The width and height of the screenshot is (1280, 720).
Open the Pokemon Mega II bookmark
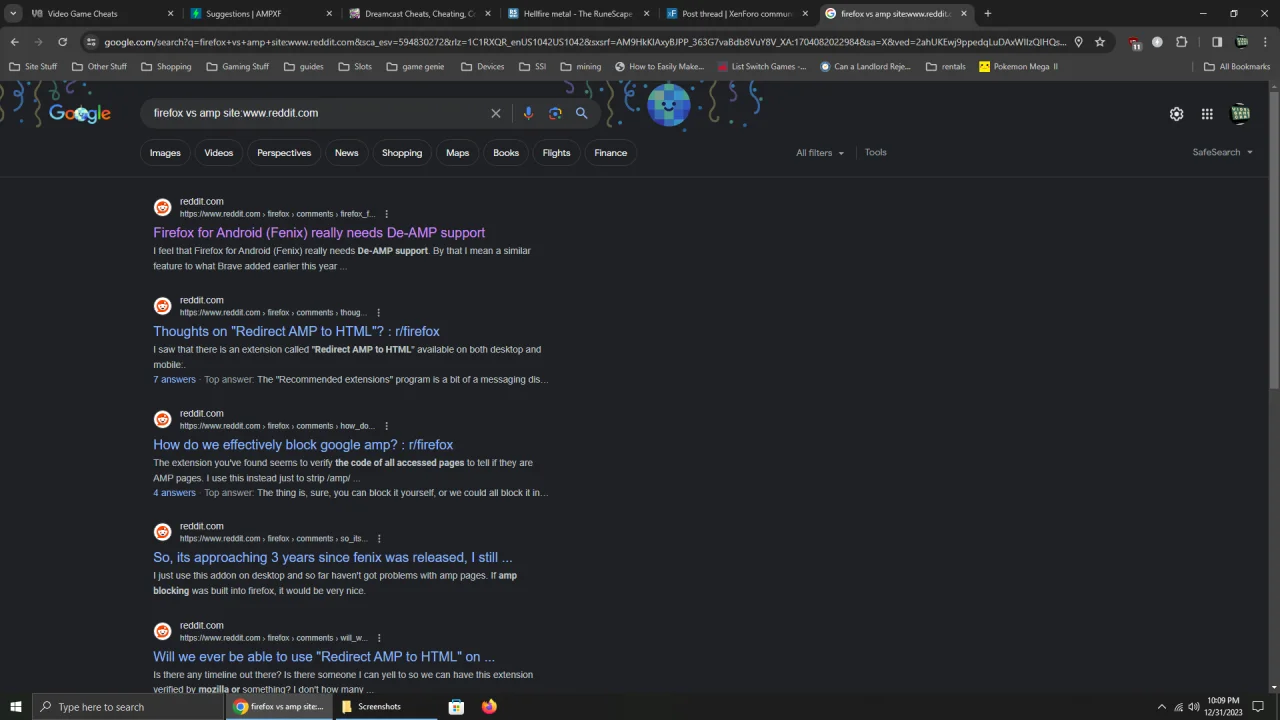[x=1018, y=67]
